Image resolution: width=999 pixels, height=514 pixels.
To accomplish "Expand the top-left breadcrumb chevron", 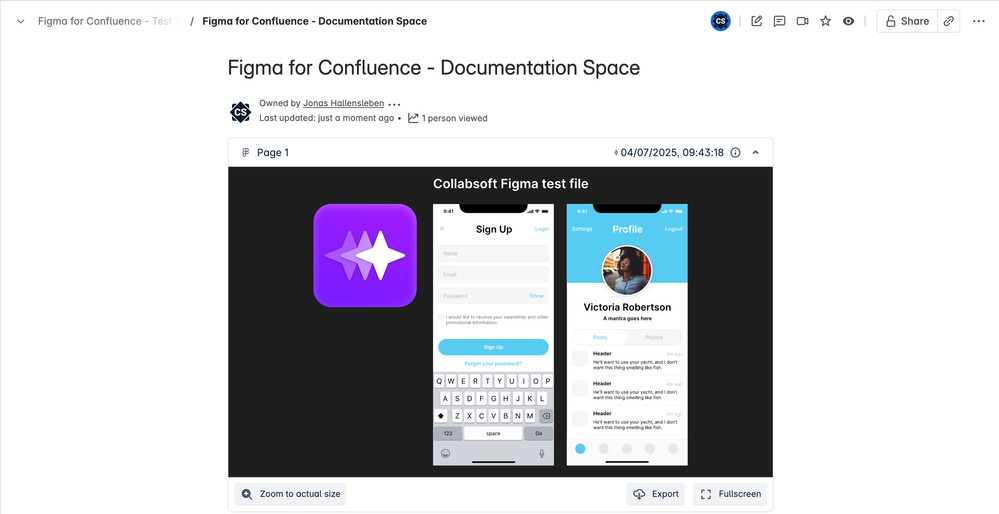I will click(x=20, y=21).
